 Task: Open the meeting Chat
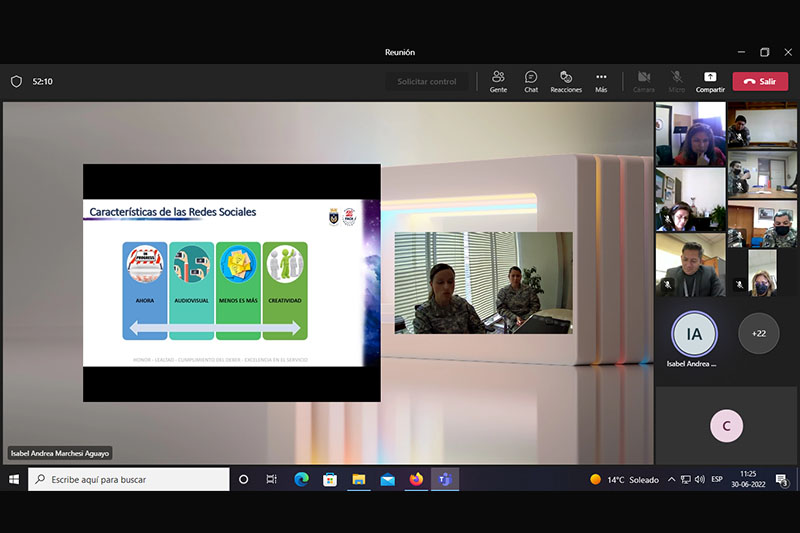click(531, 82)
